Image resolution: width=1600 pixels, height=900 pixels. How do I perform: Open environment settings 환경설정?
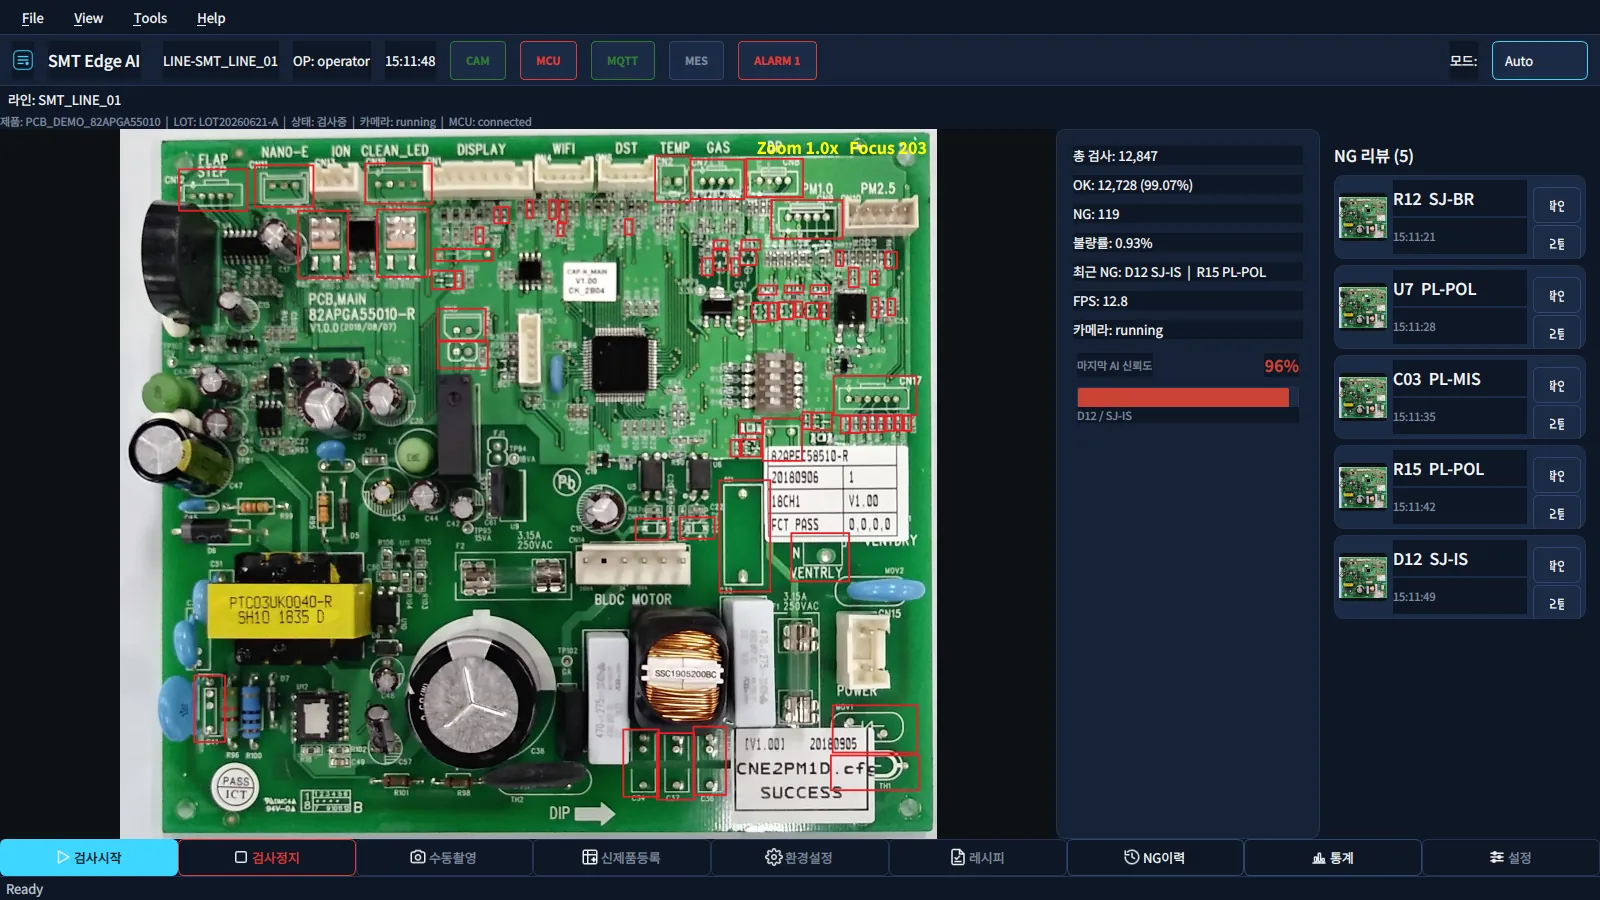point(799,857)
